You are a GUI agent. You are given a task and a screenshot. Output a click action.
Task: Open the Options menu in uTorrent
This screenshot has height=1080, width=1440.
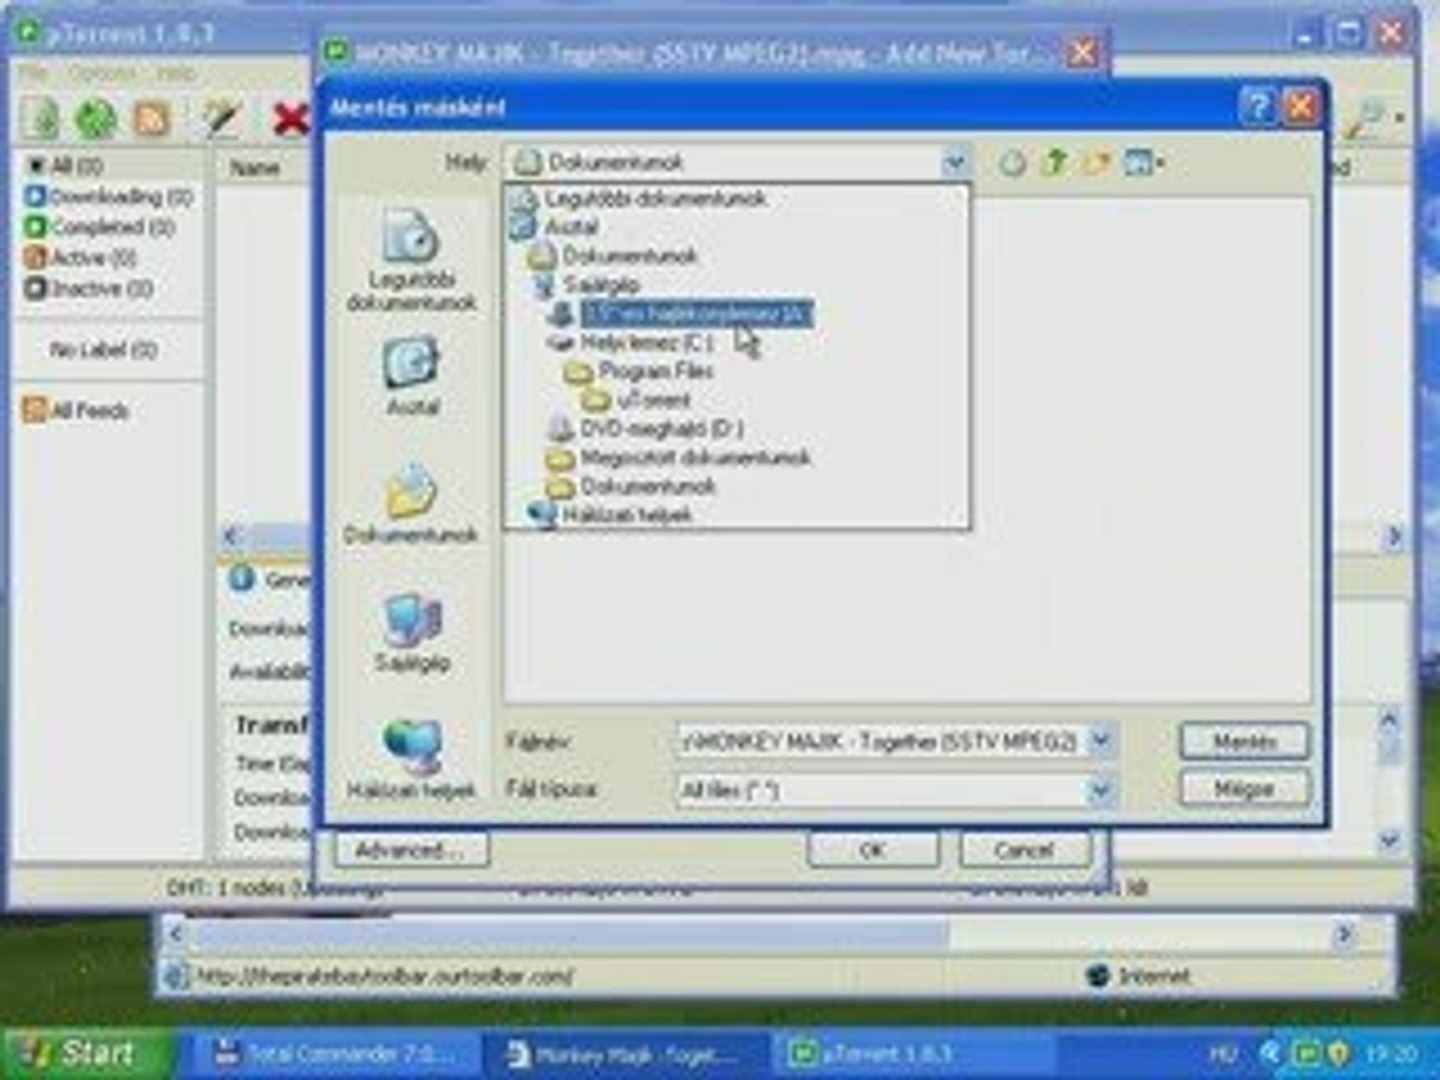click(x=103, y=73)
